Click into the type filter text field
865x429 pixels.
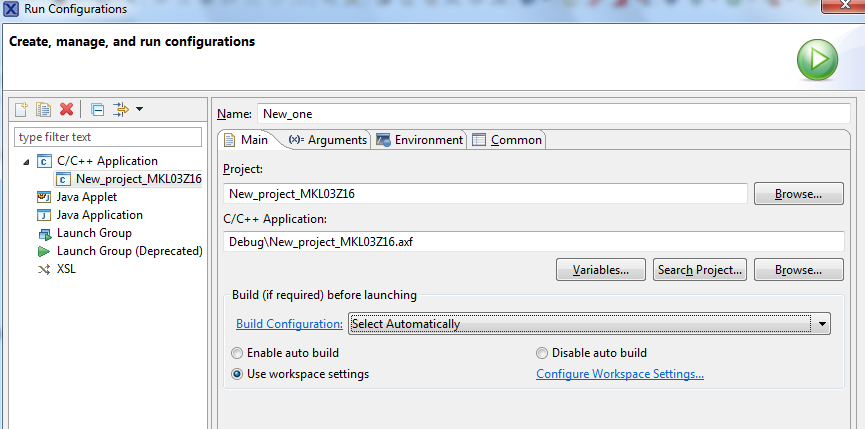point(108,137)
